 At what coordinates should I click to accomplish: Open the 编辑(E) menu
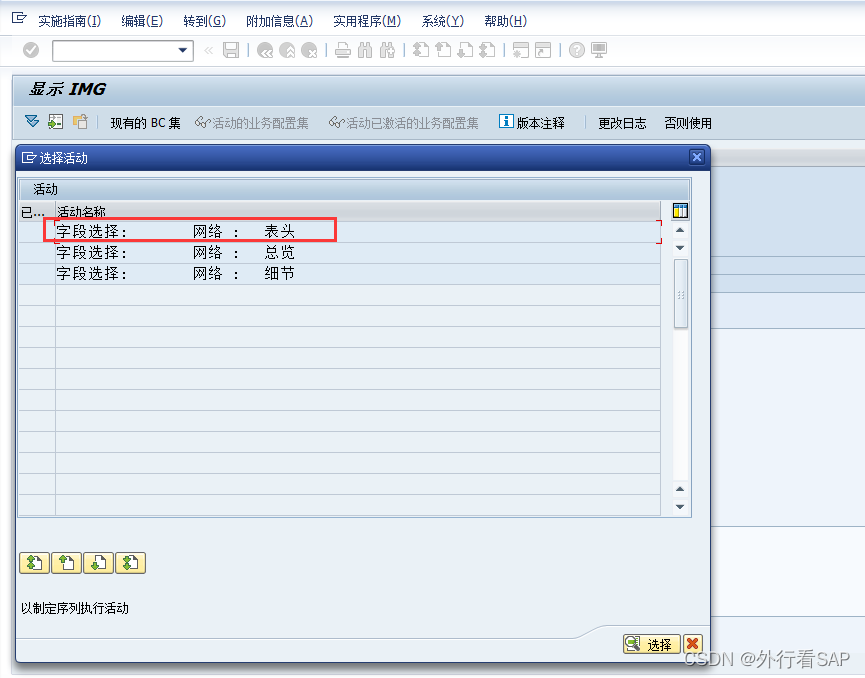(x=142, y=21)
